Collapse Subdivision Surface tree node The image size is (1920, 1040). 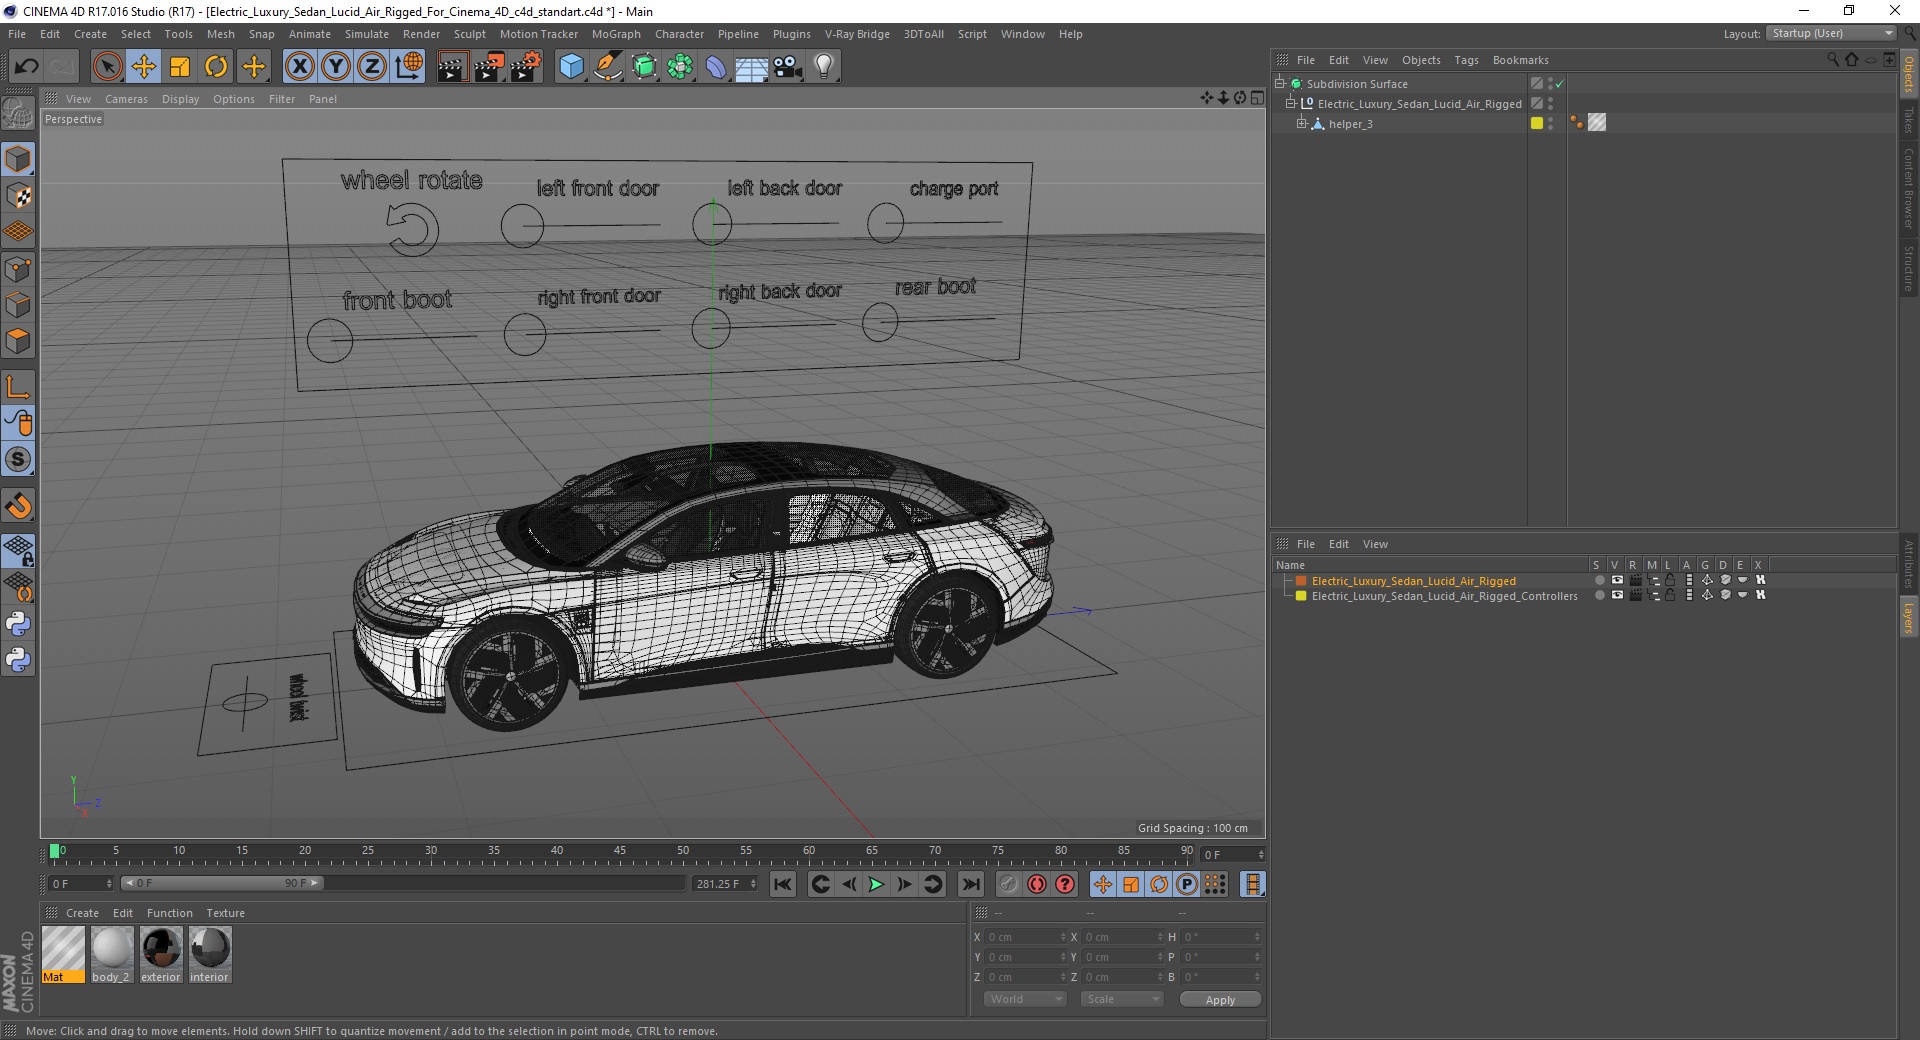1279,84
